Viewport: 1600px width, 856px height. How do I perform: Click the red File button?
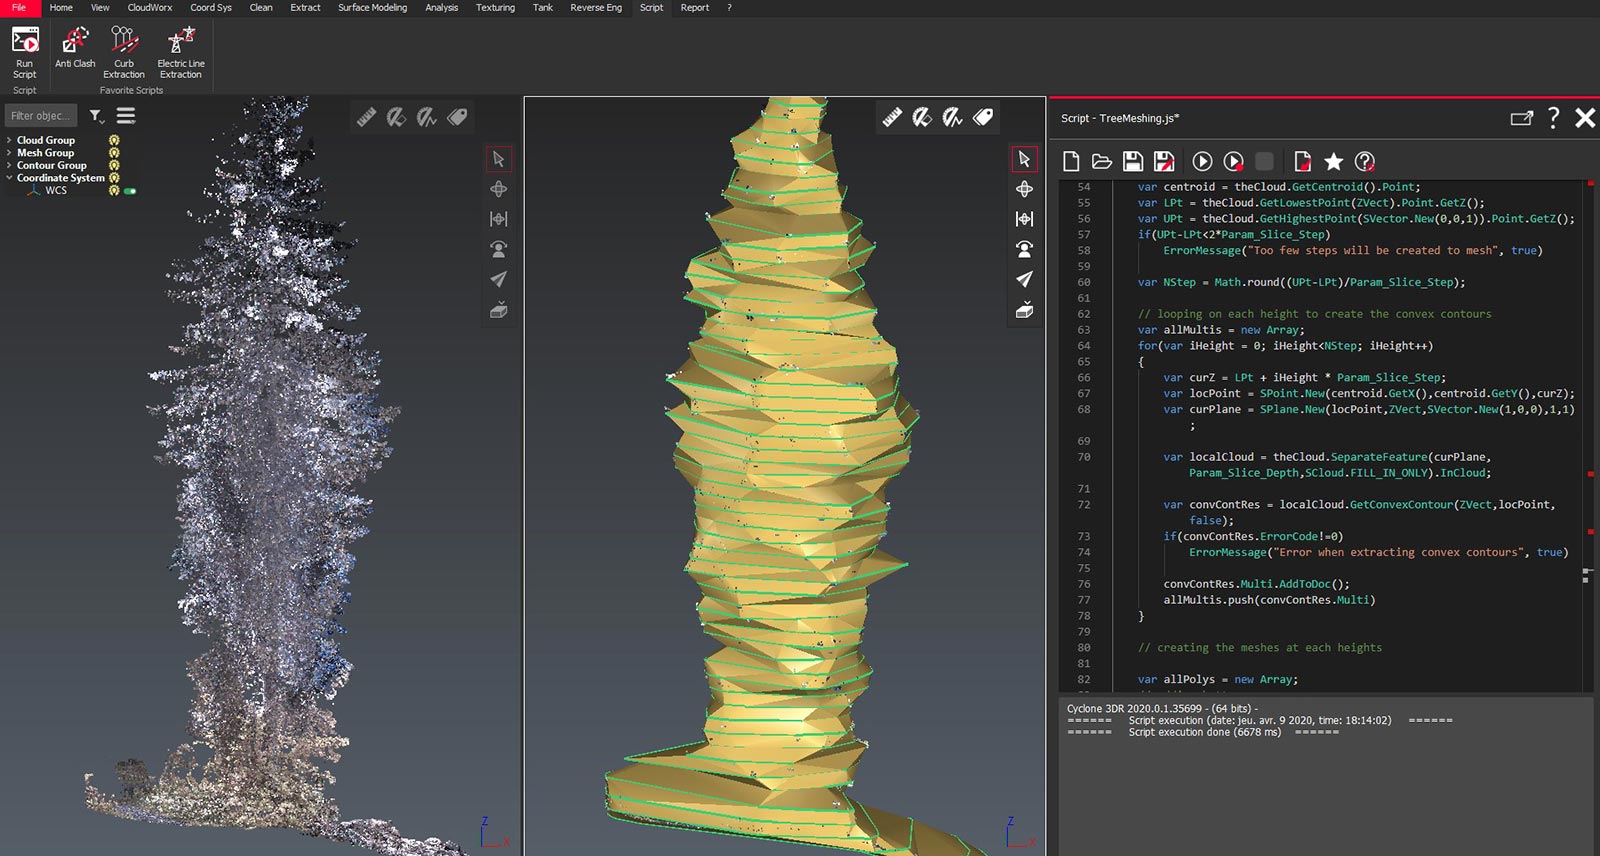point(19,8)
